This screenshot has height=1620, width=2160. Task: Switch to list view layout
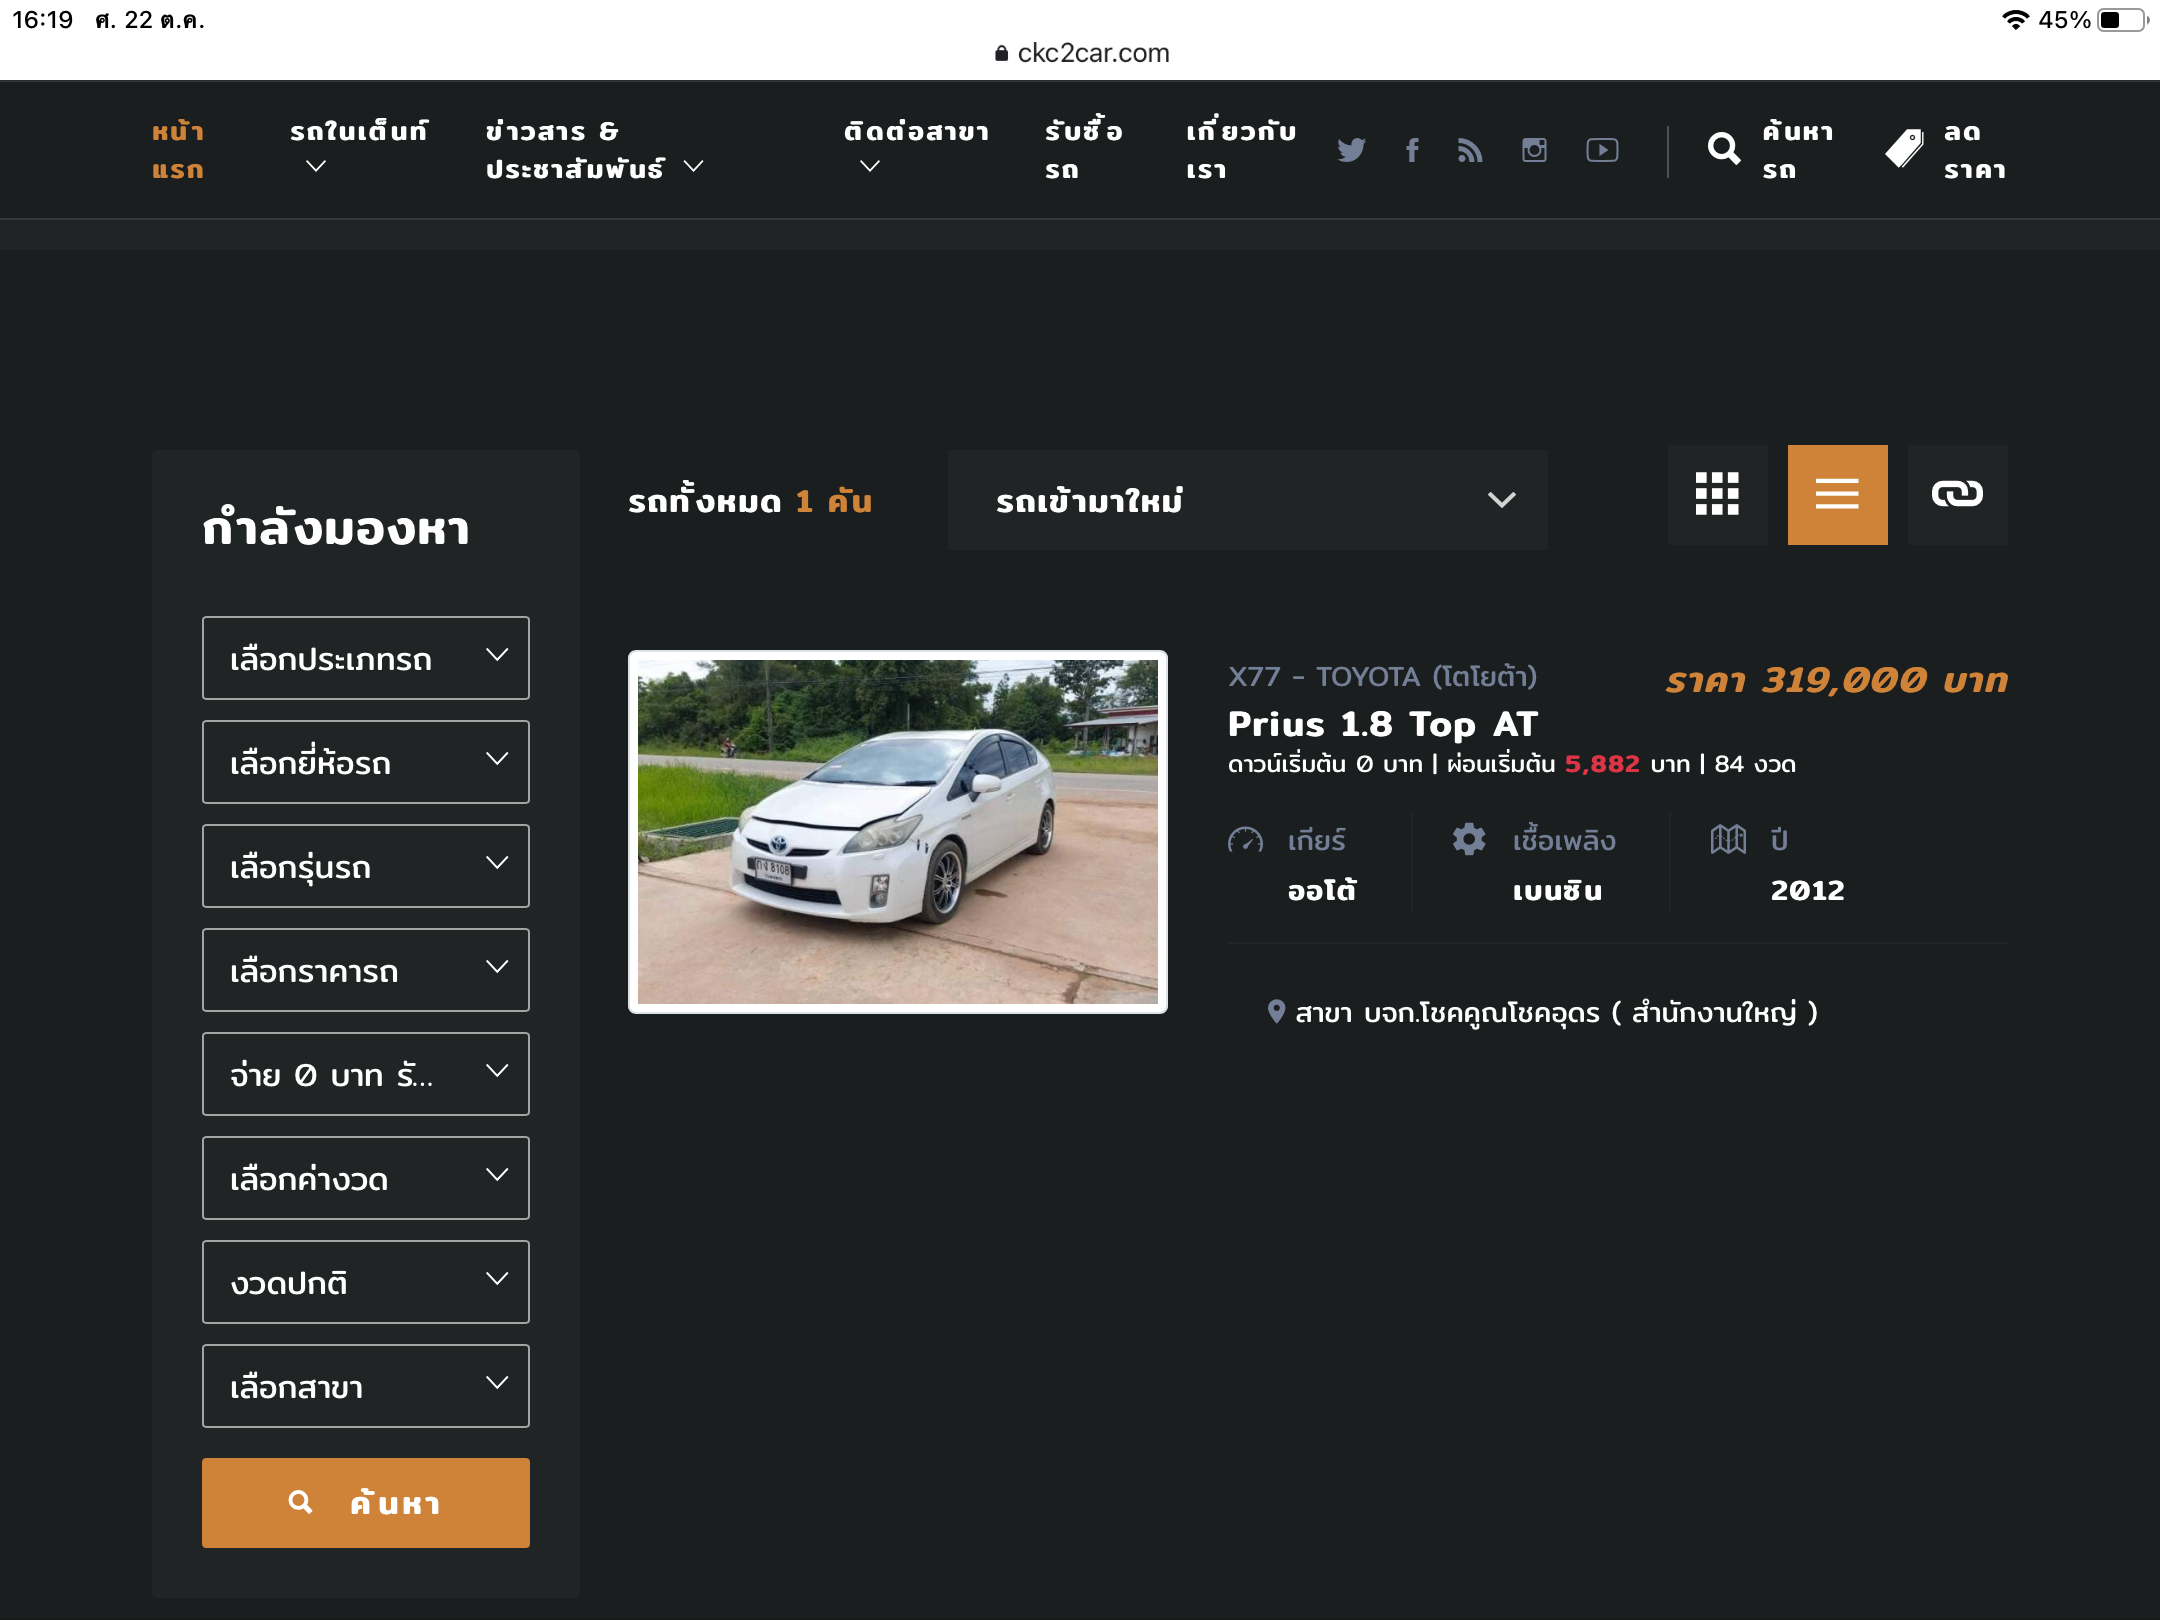pyautogui.click(x=1837, y=494)
